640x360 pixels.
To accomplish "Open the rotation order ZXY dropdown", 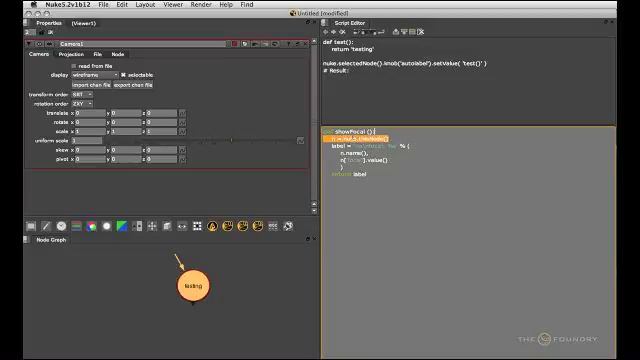I will pos(82,104).
